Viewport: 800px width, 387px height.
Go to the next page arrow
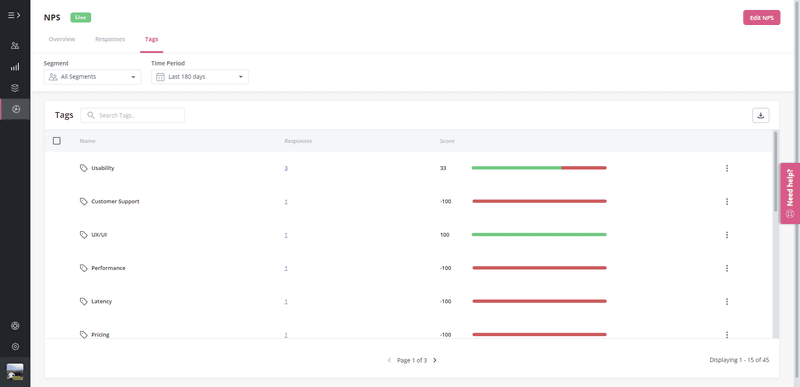tap(435, 360)
